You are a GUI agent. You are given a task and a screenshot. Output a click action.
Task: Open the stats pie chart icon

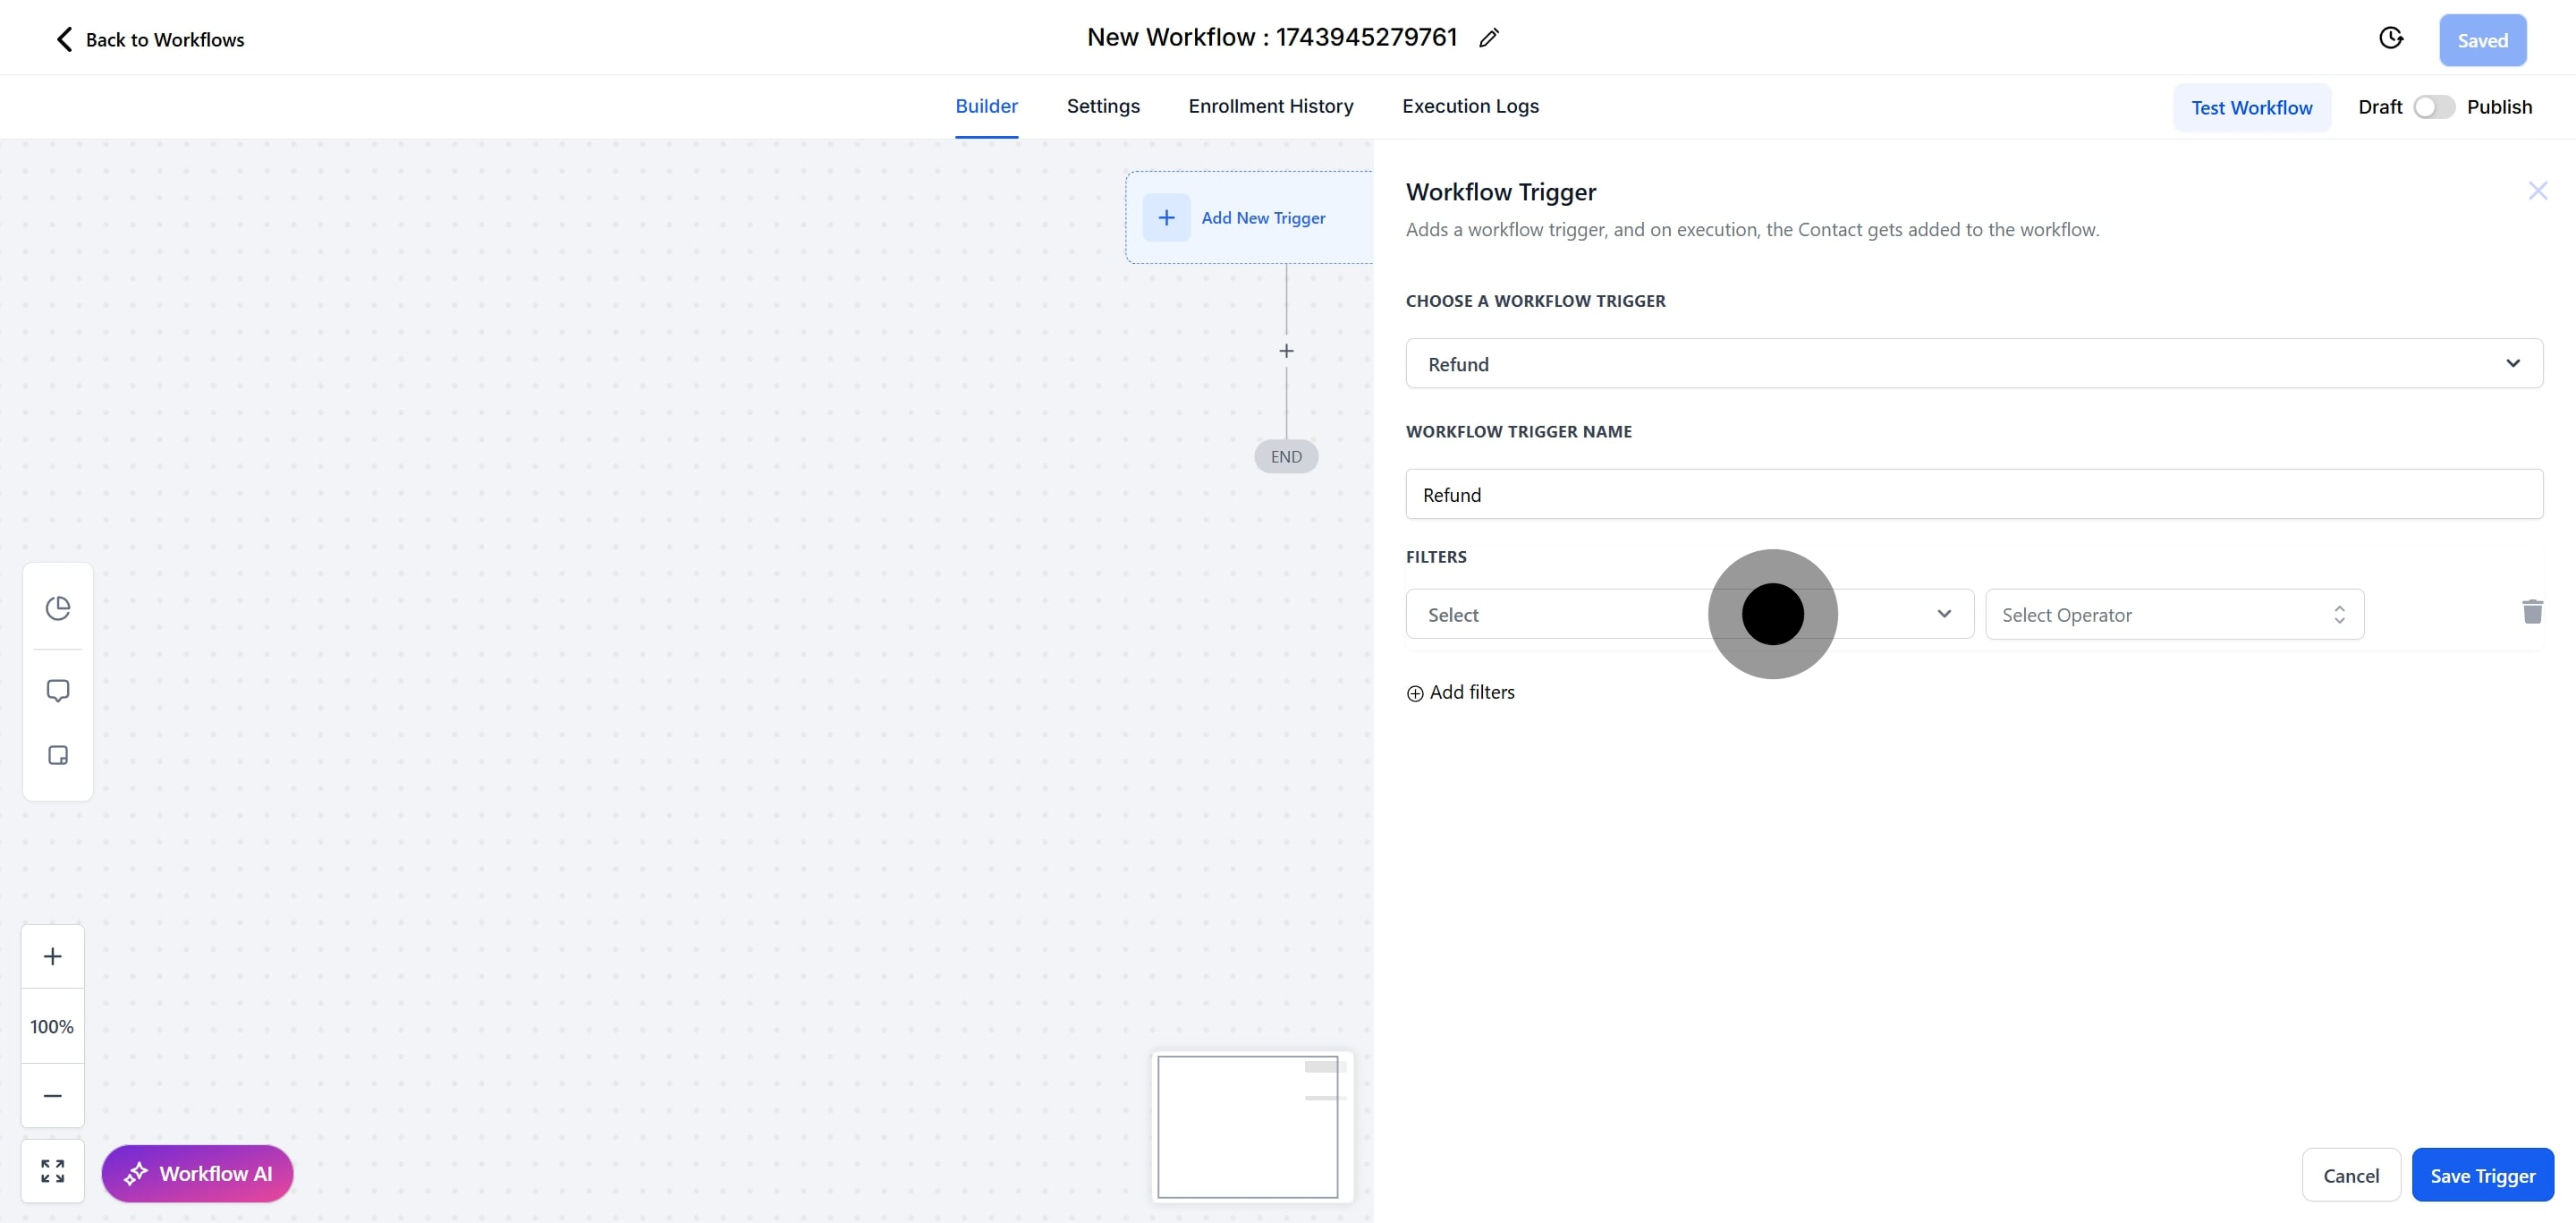(x=58, y=608)
